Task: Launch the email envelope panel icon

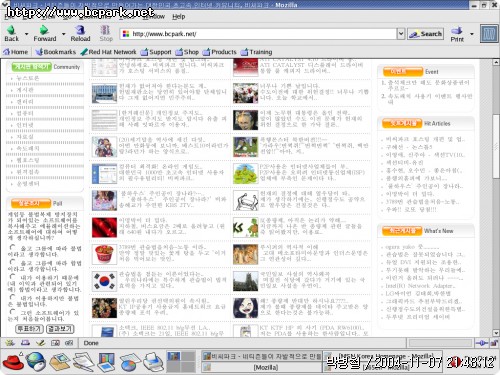Action: point(60,362)
